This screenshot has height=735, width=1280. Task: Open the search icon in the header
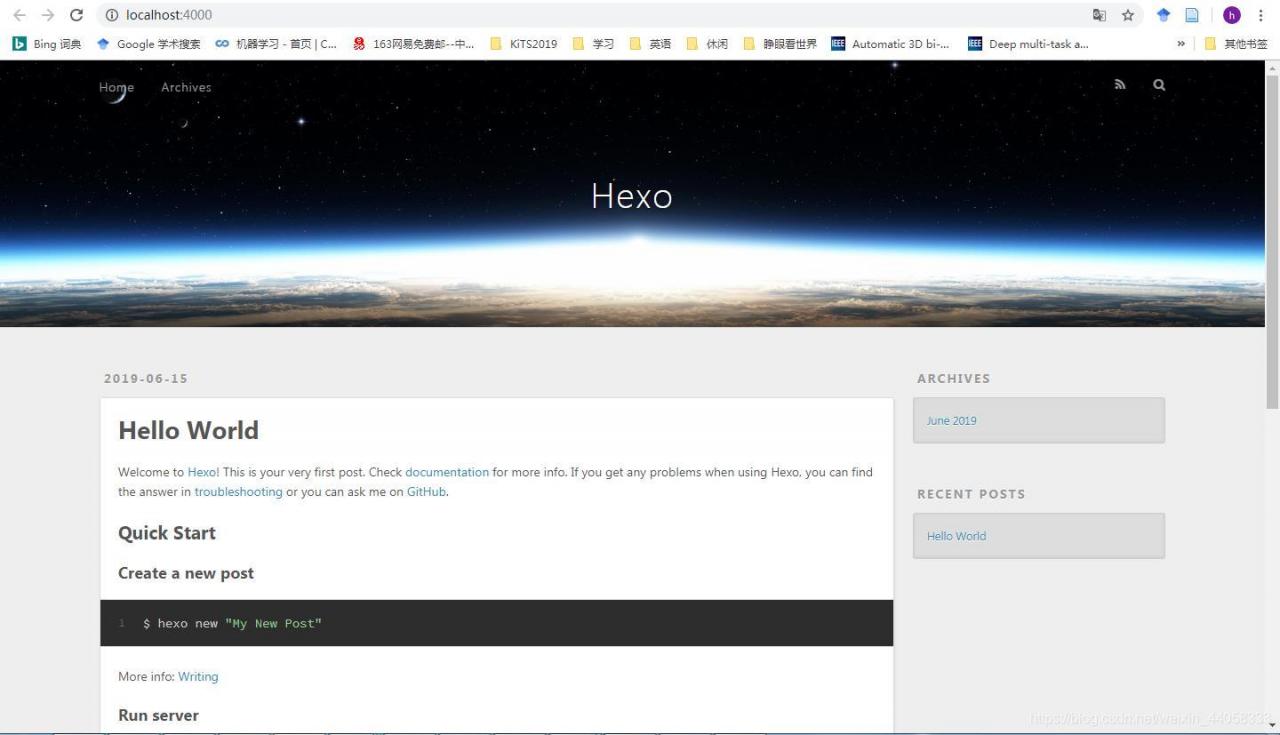coord(1158,84)
